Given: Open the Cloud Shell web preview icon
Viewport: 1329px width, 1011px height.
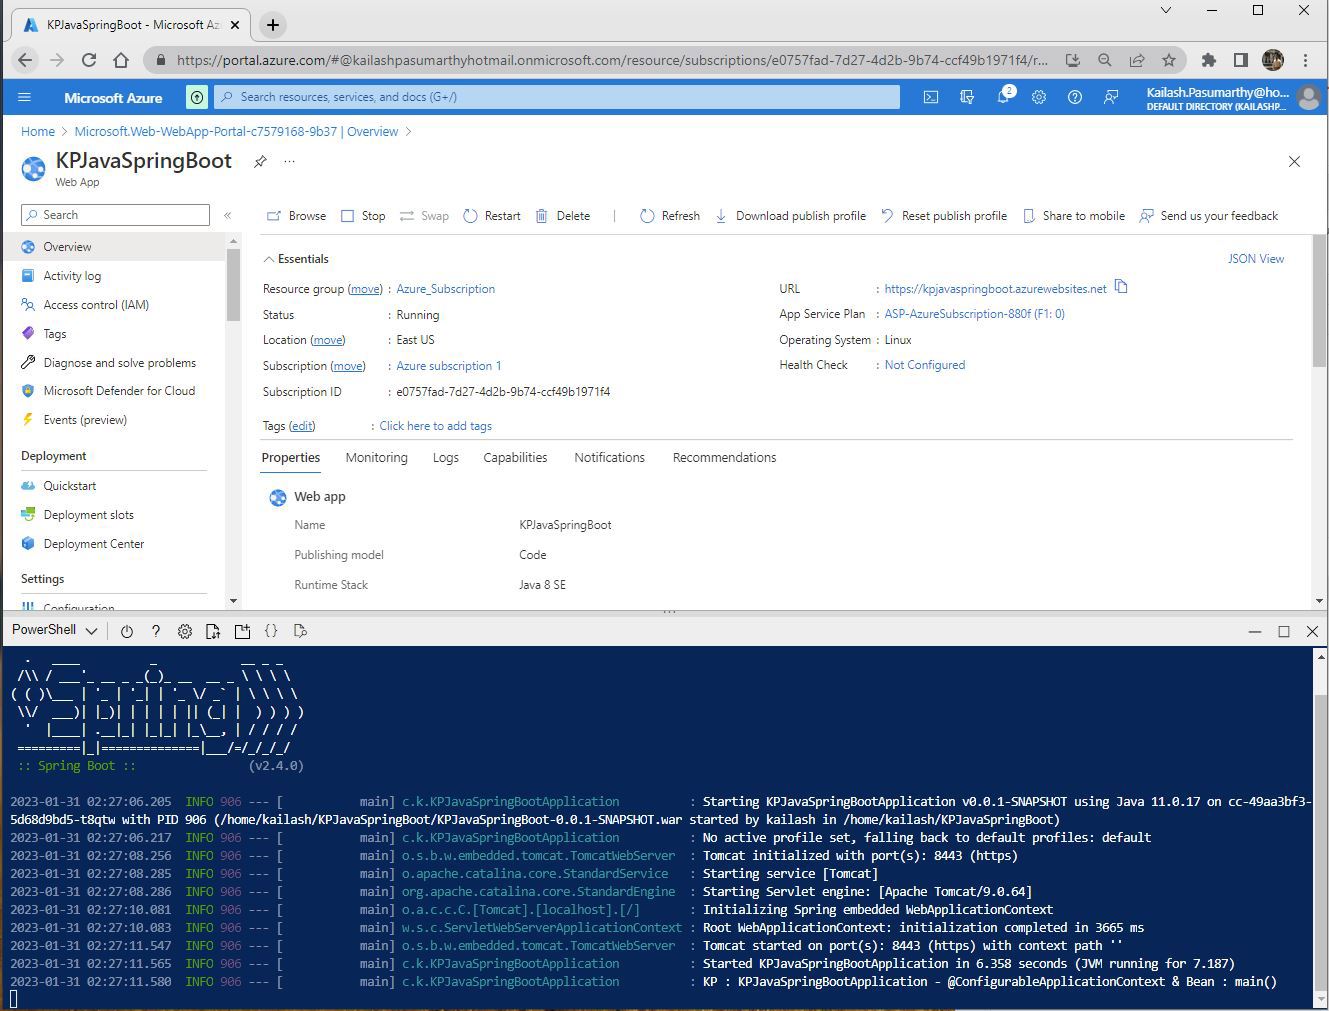Looking at the screenshot, I should [x=300, y=631].
